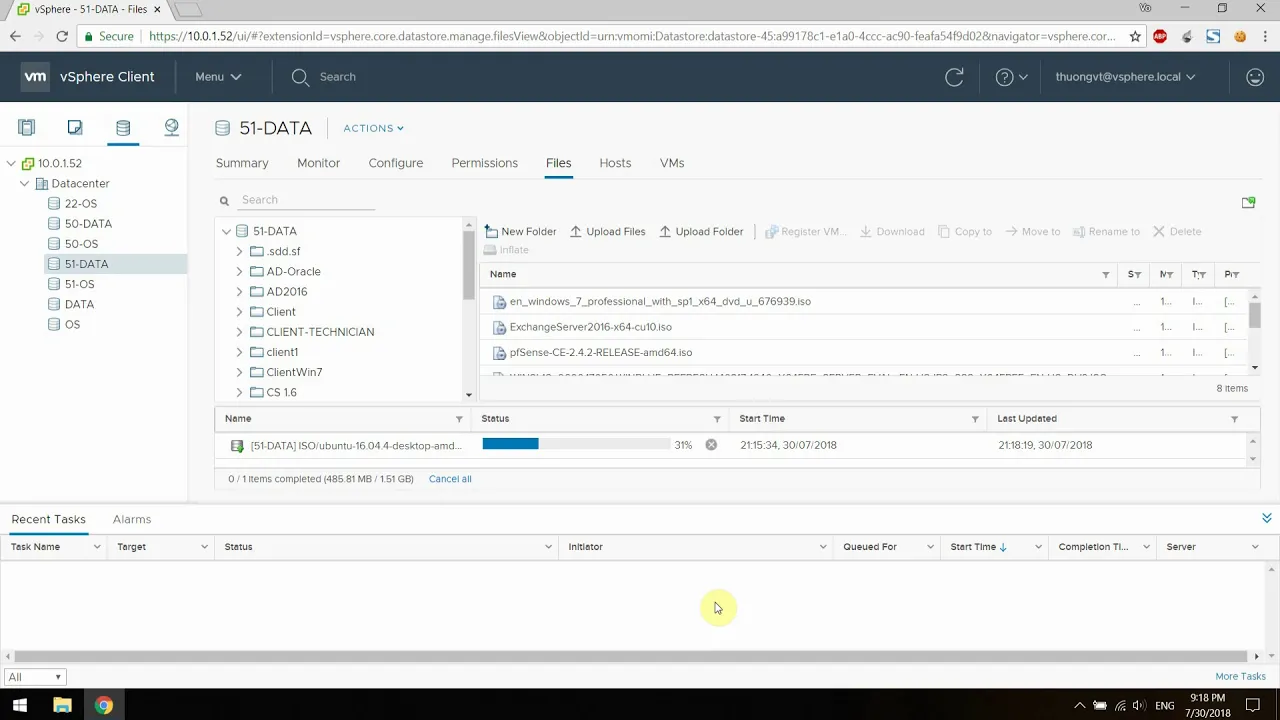Open the Alarms tab
This screenshot has height=720, width=1280.
(132, 519)
